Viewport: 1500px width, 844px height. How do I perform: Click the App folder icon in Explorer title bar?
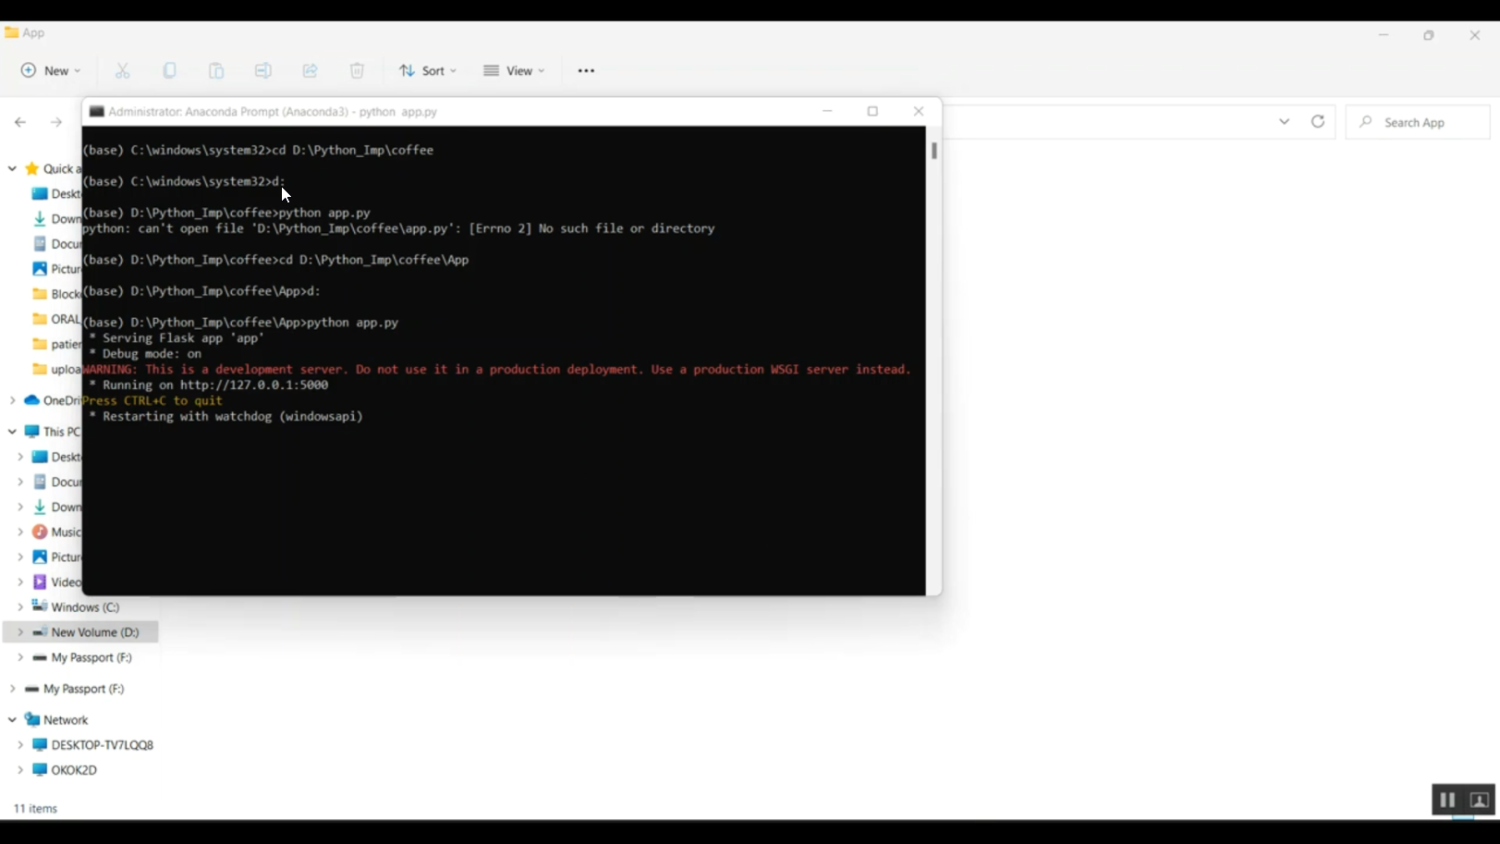pos(12,33)
